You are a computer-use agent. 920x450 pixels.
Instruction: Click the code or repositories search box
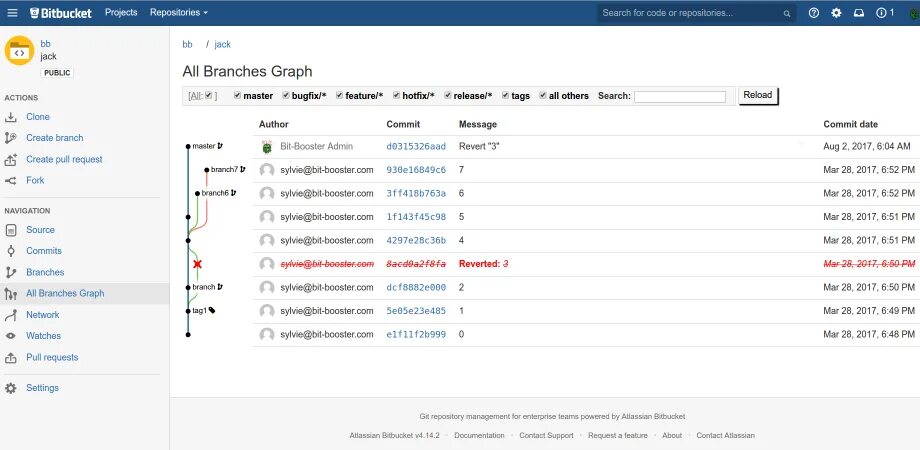(x=696, y=13)
